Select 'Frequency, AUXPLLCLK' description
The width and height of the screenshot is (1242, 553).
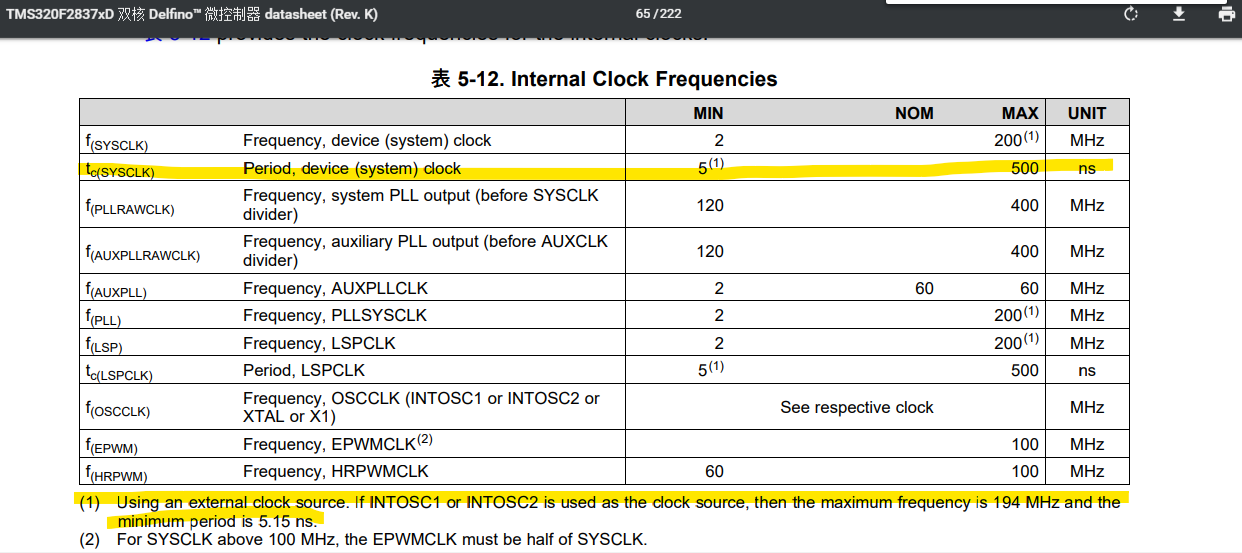[x=335, y=288]
